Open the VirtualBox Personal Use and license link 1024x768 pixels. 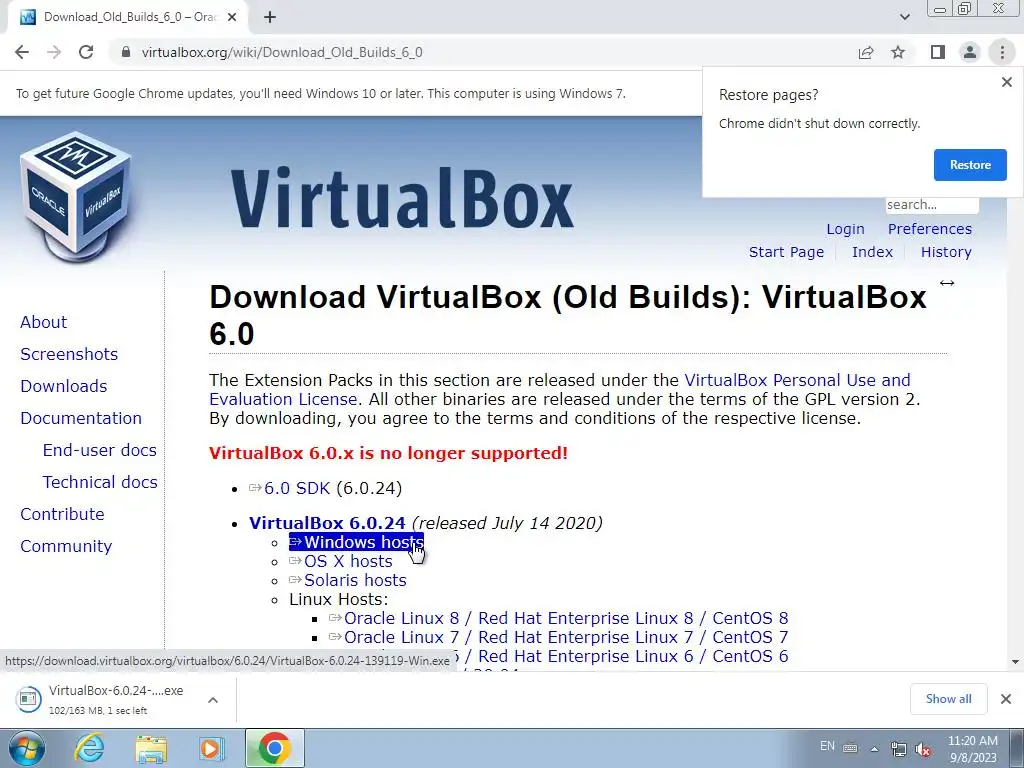[797, 380]
